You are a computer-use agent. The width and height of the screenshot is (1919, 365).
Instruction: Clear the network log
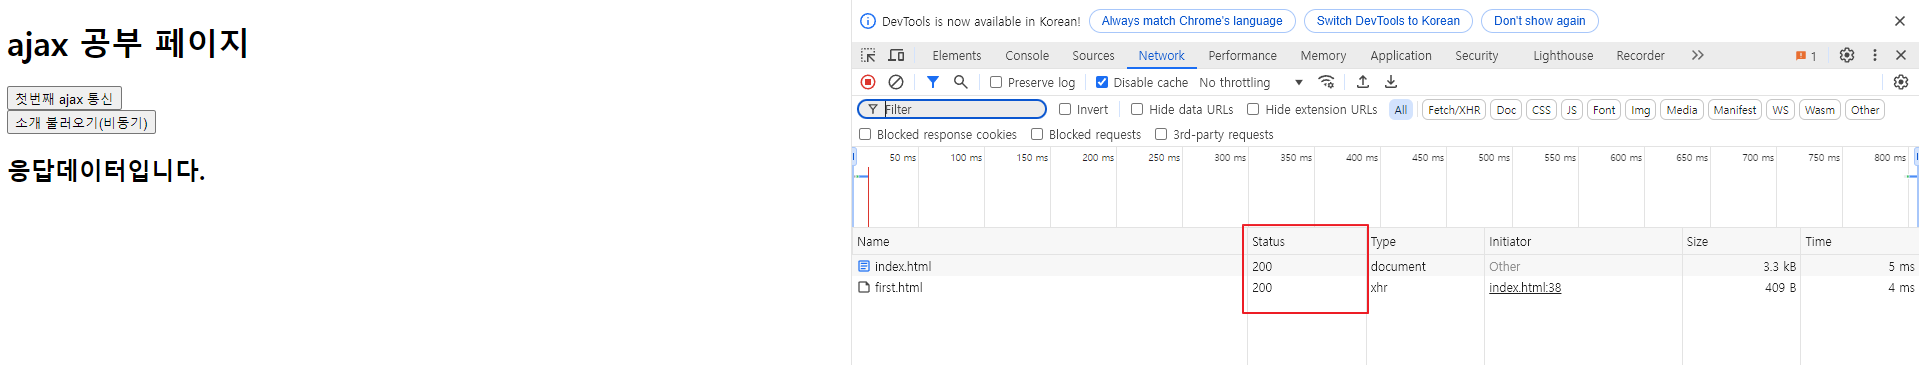tap(896, 82)
